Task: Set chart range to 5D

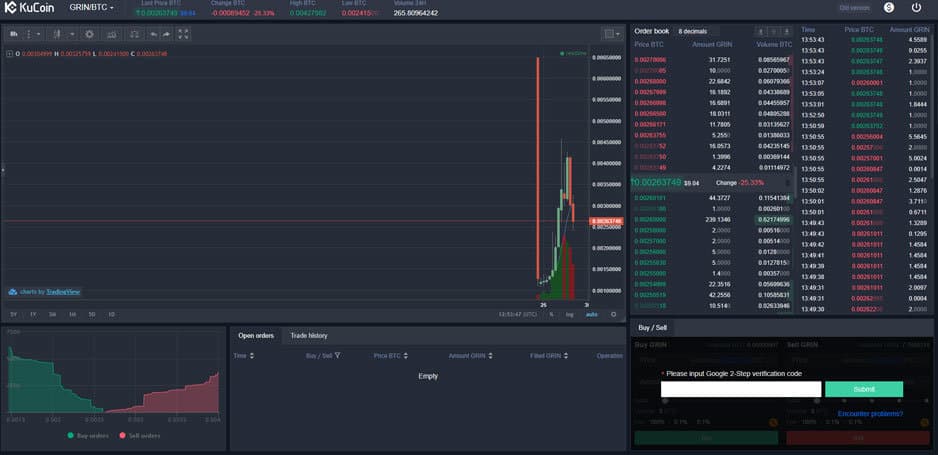Action: (92, 314)
